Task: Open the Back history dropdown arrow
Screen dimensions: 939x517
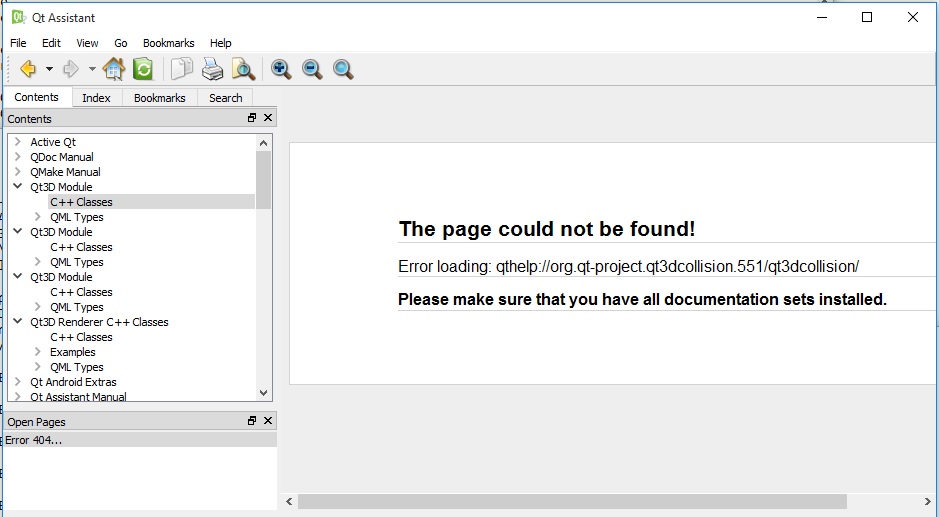Action: click(49, 69)
